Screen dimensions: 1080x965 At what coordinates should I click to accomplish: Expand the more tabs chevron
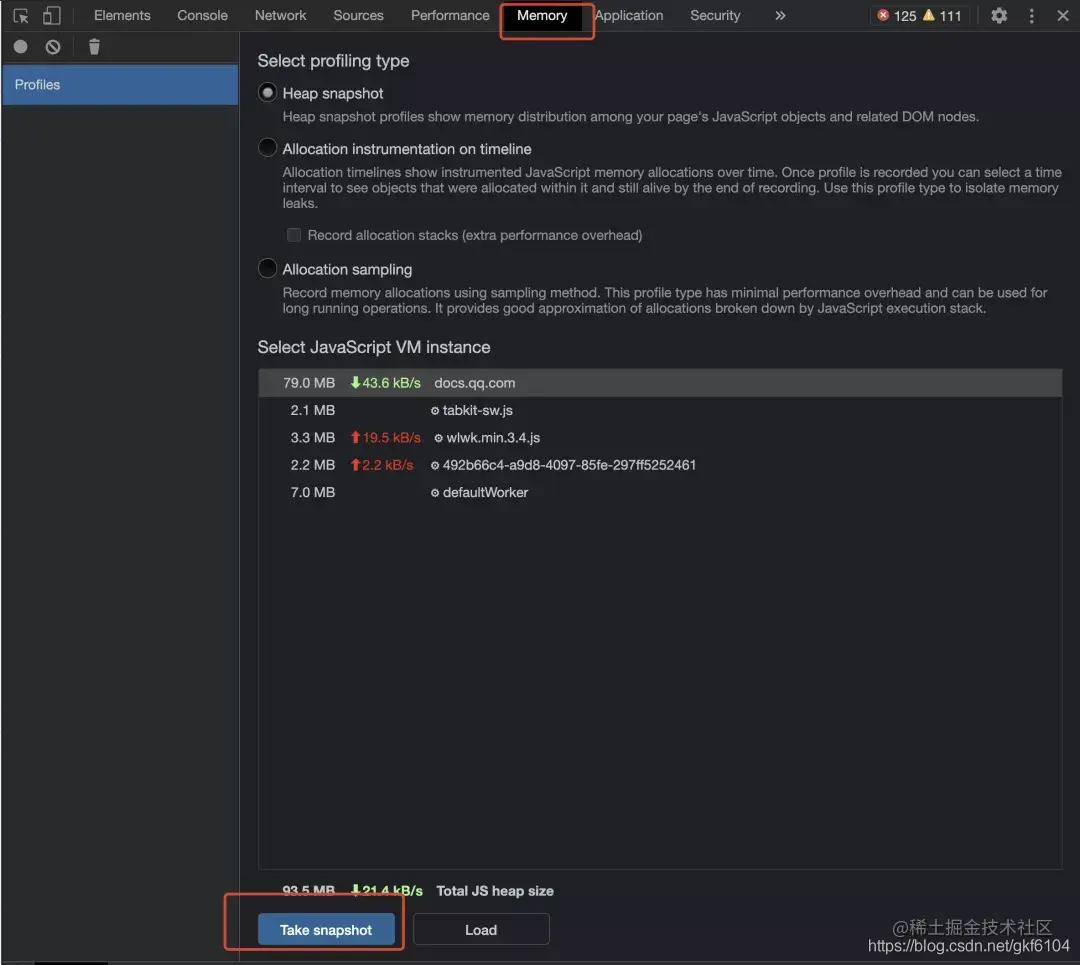click(780, 15)
